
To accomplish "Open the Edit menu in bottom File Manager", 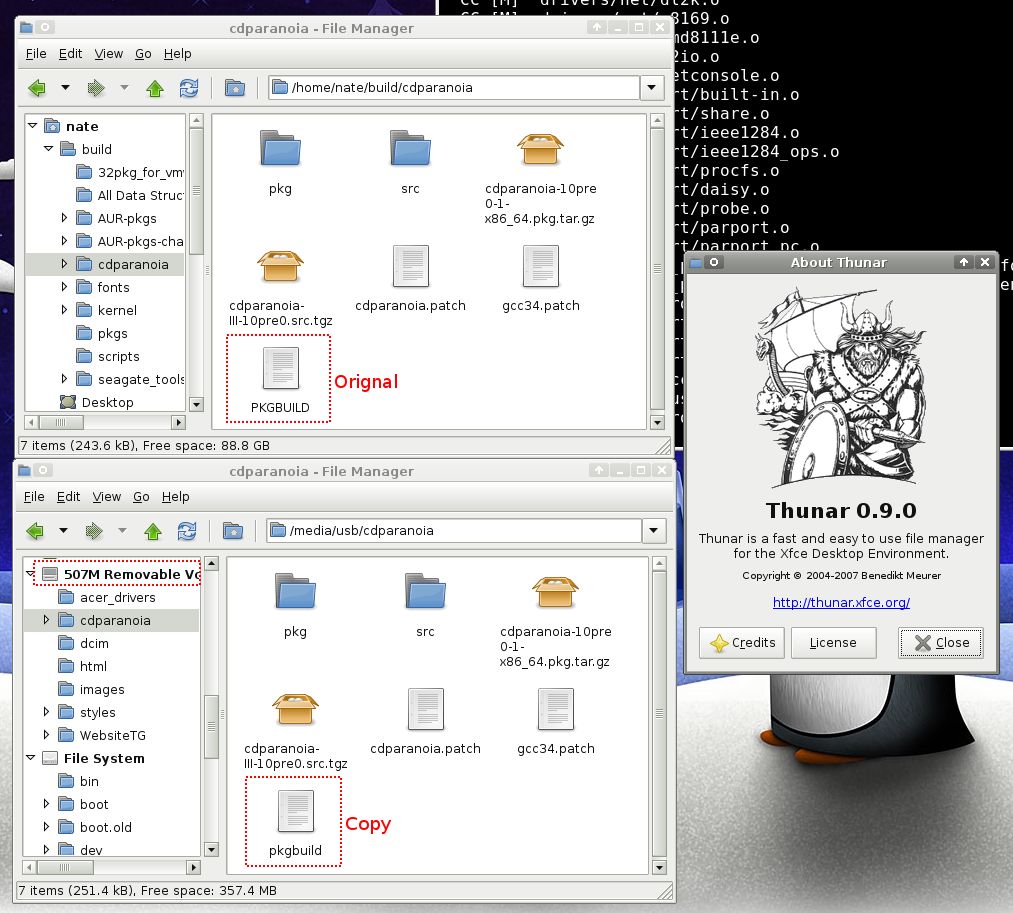I will [69, 497].
